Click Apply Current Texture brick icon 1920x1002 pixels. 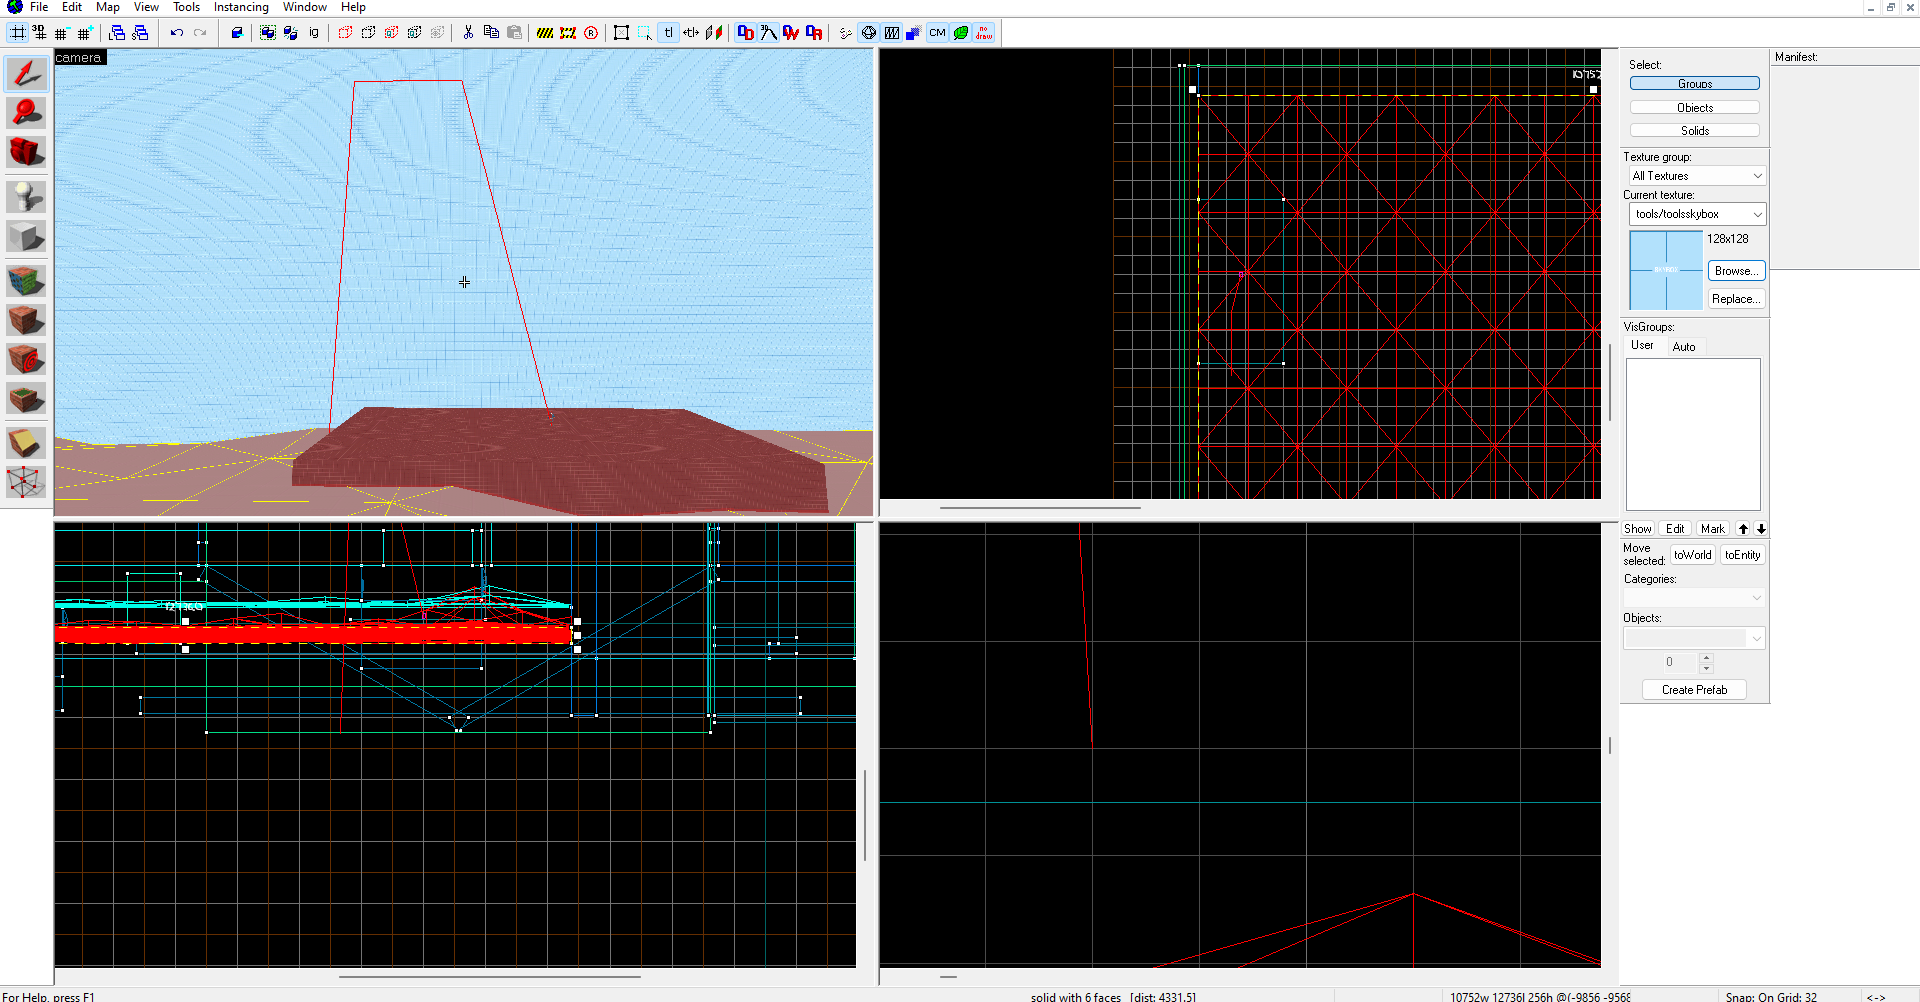tap(26, 320)
